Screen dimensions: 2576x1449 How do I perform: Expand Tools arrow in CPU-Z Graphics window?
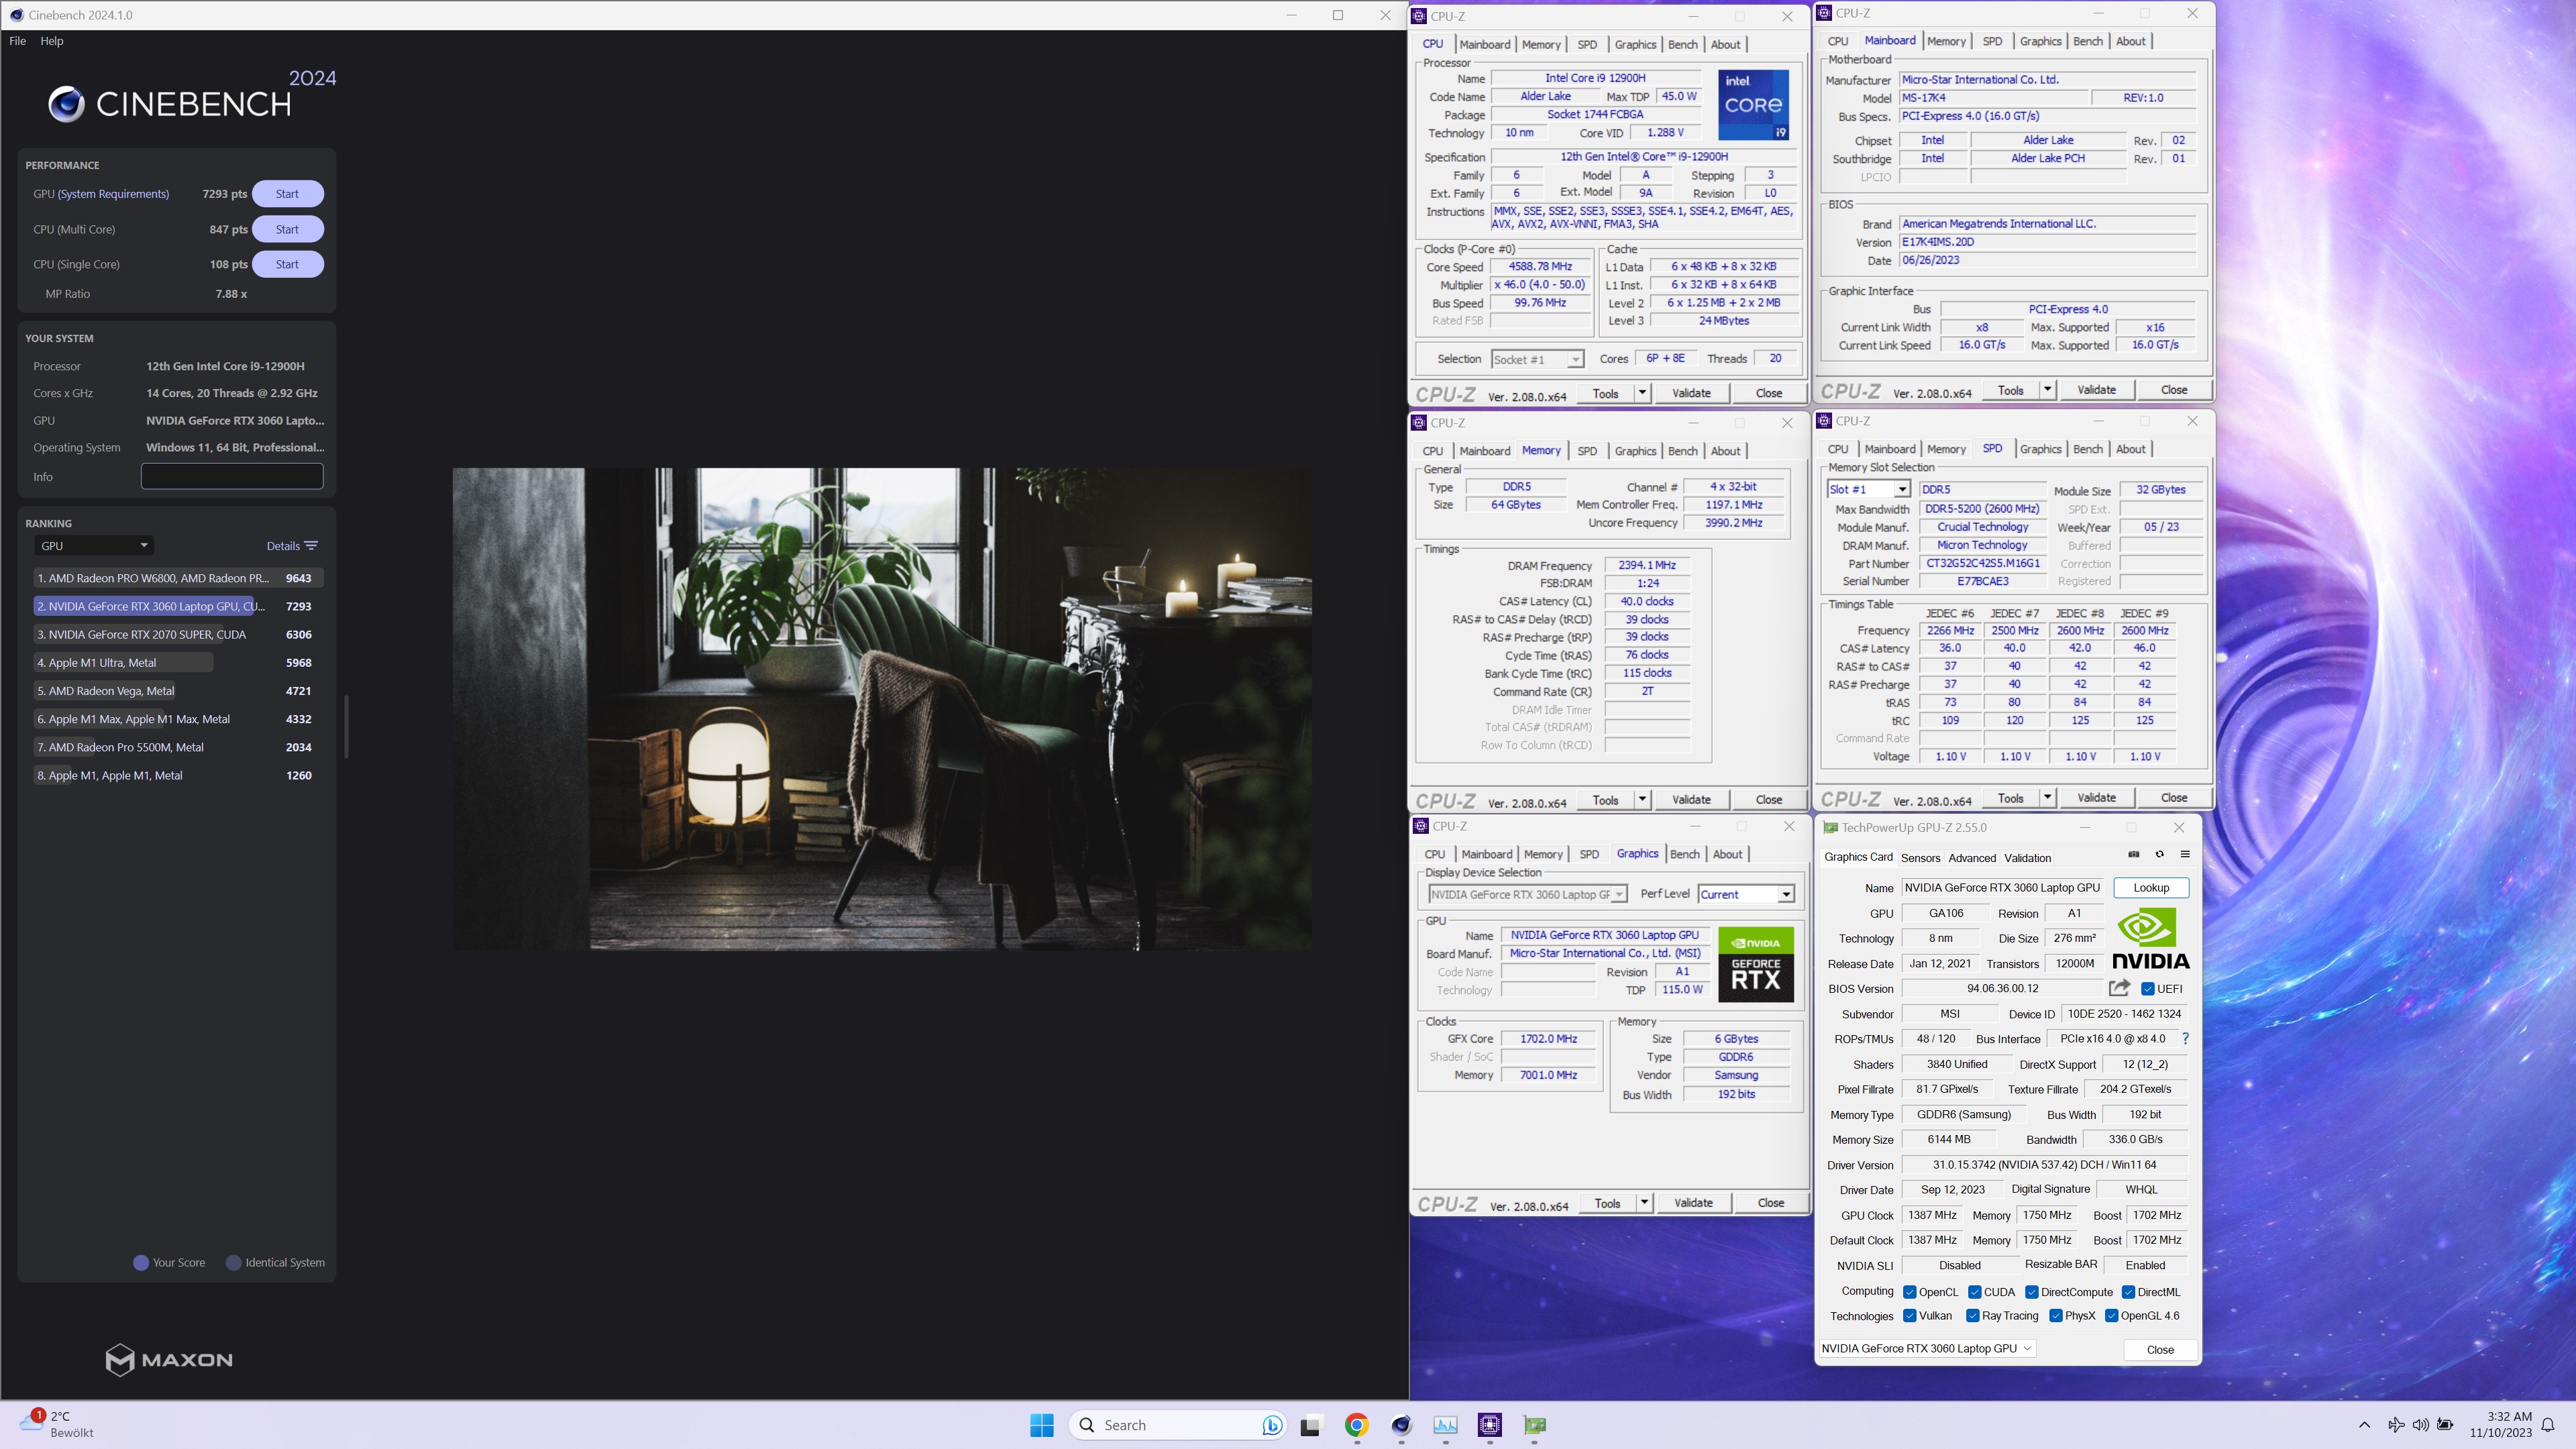tap(1643, 1203)
